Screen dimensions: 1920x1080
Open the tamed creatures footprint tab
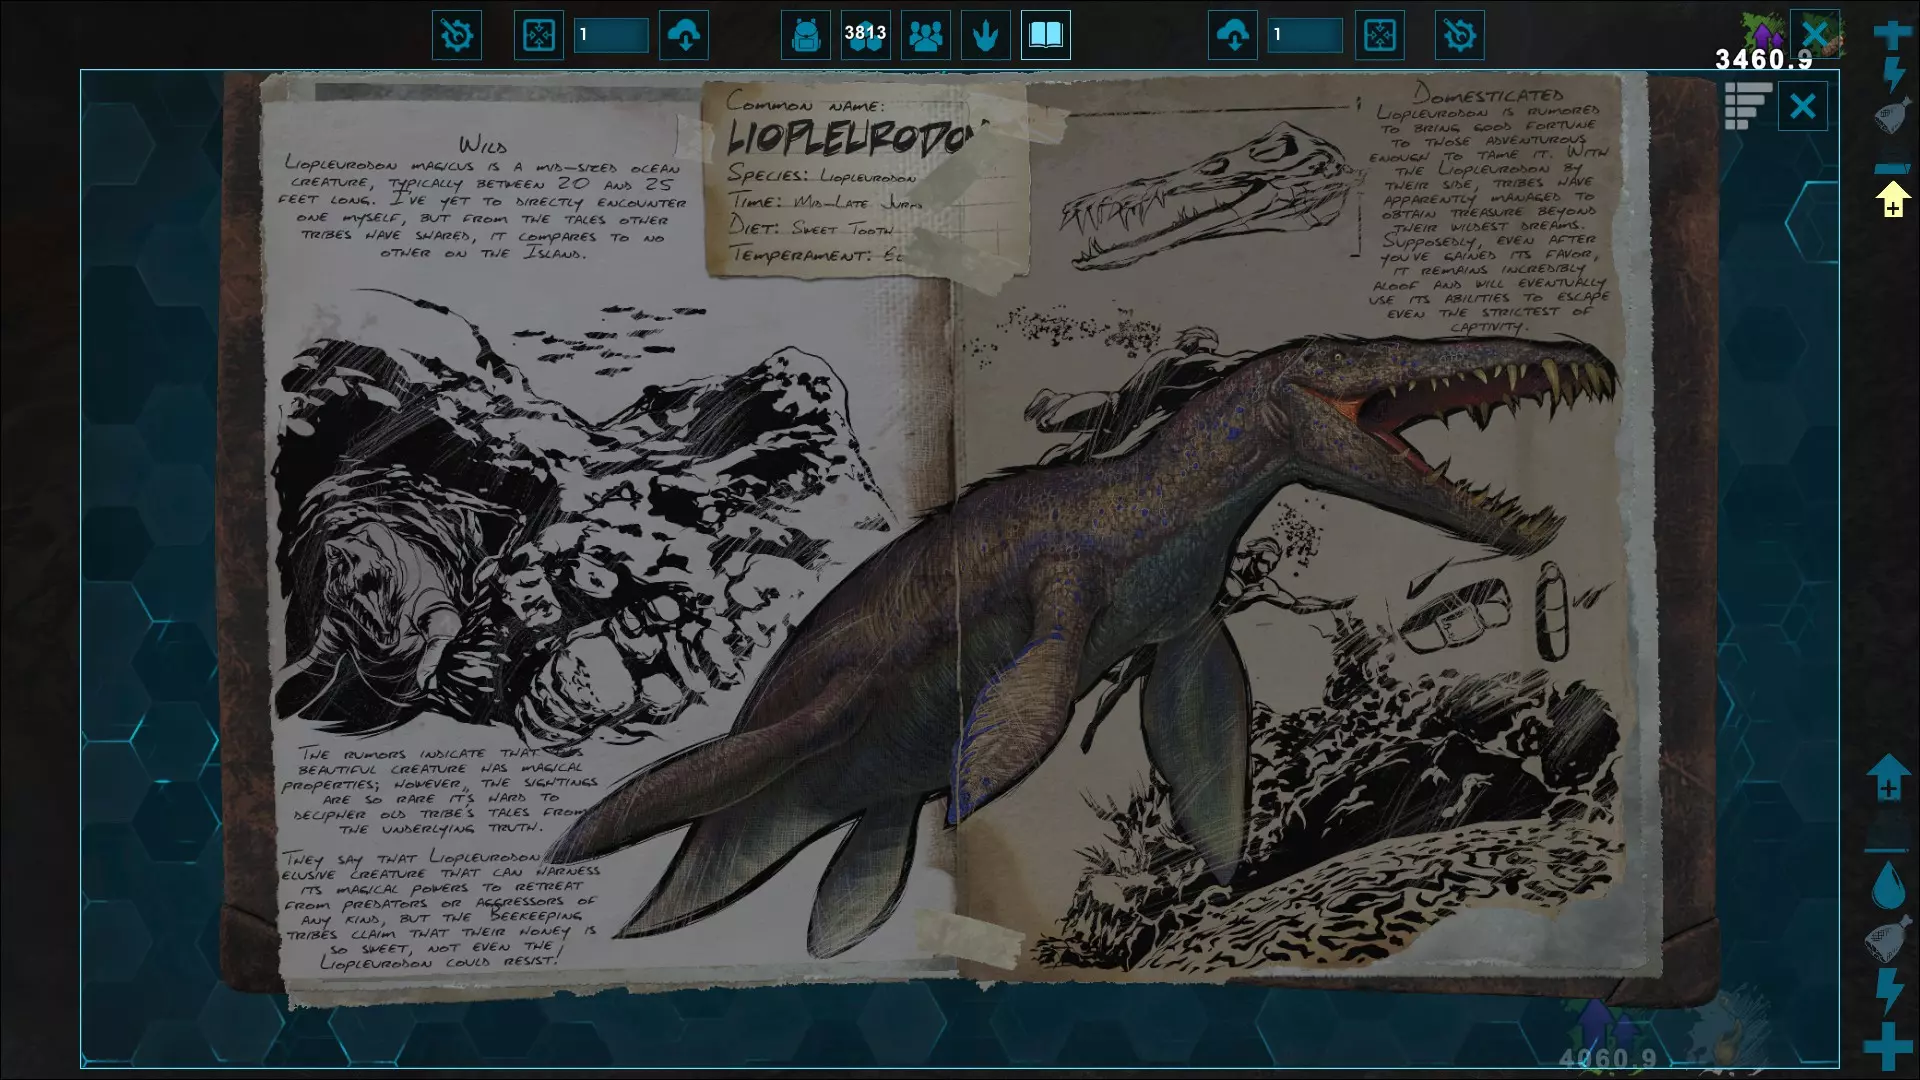click(x=985, y=36)
